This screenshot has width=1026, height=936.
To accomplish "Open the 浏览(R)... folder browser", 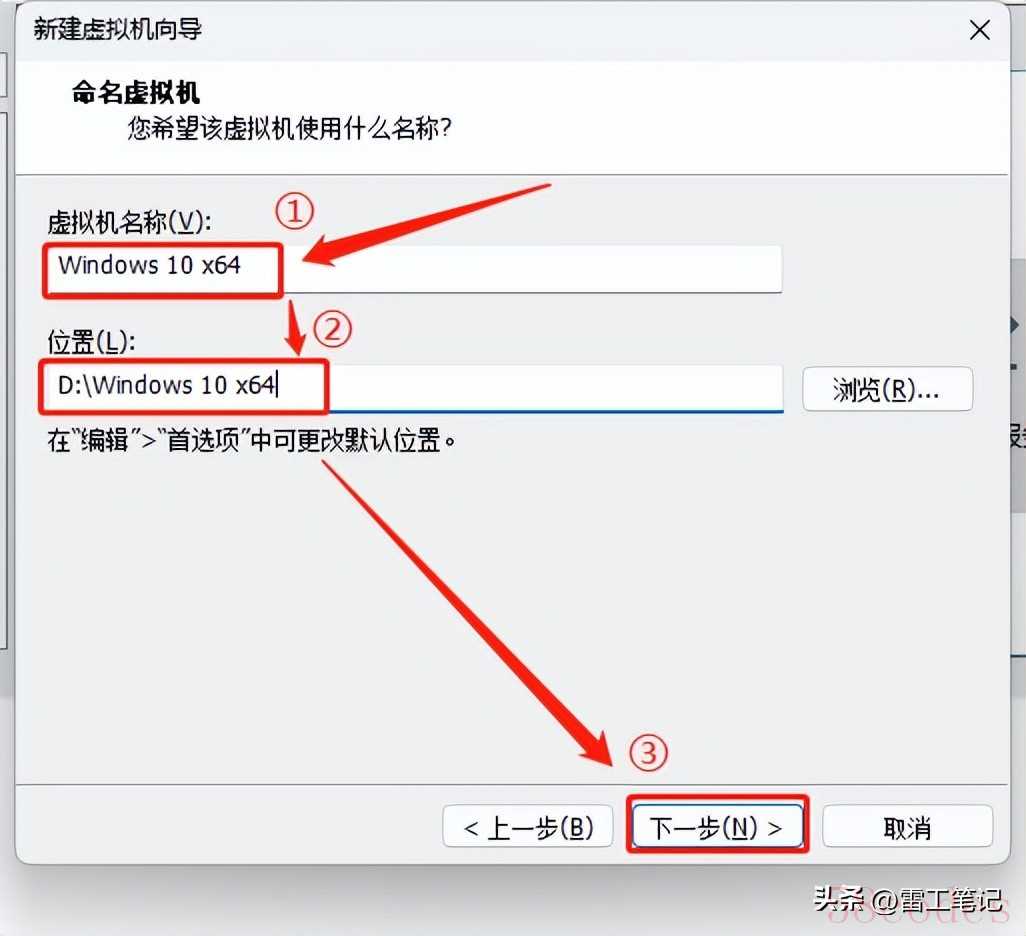I will pyautogui.click(x=887, y=389).
